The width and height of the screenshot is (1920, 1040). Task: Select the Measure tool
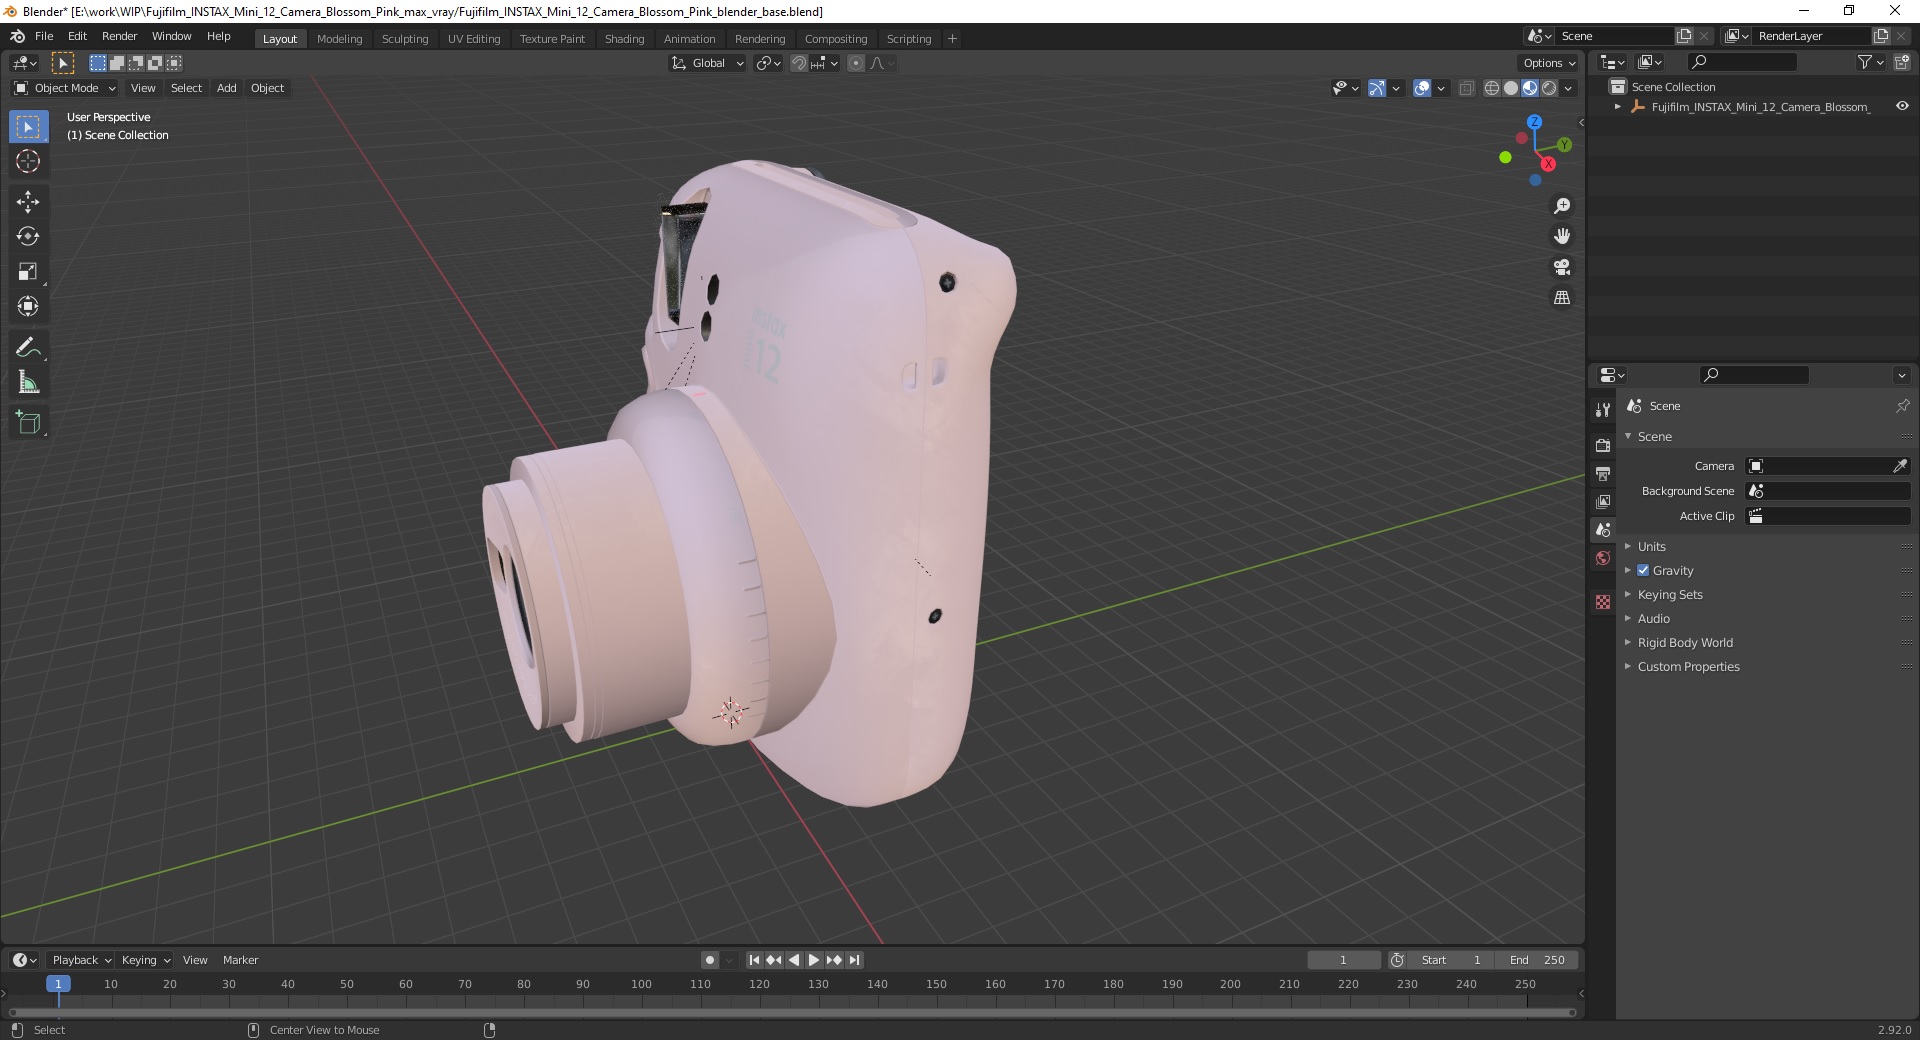point(28,383)
